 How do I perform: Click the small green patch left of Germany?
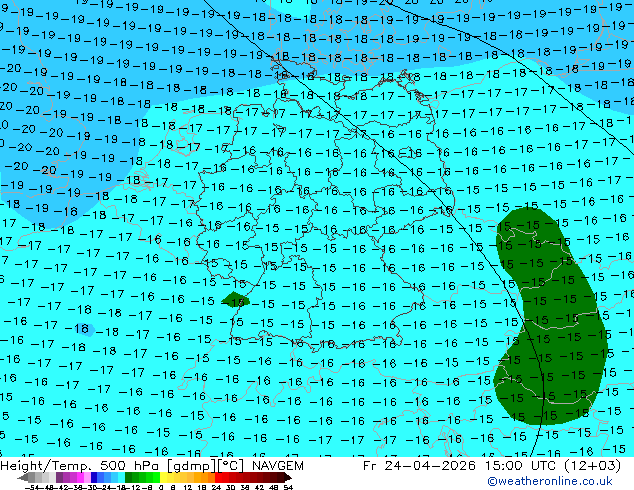(235, 300)
